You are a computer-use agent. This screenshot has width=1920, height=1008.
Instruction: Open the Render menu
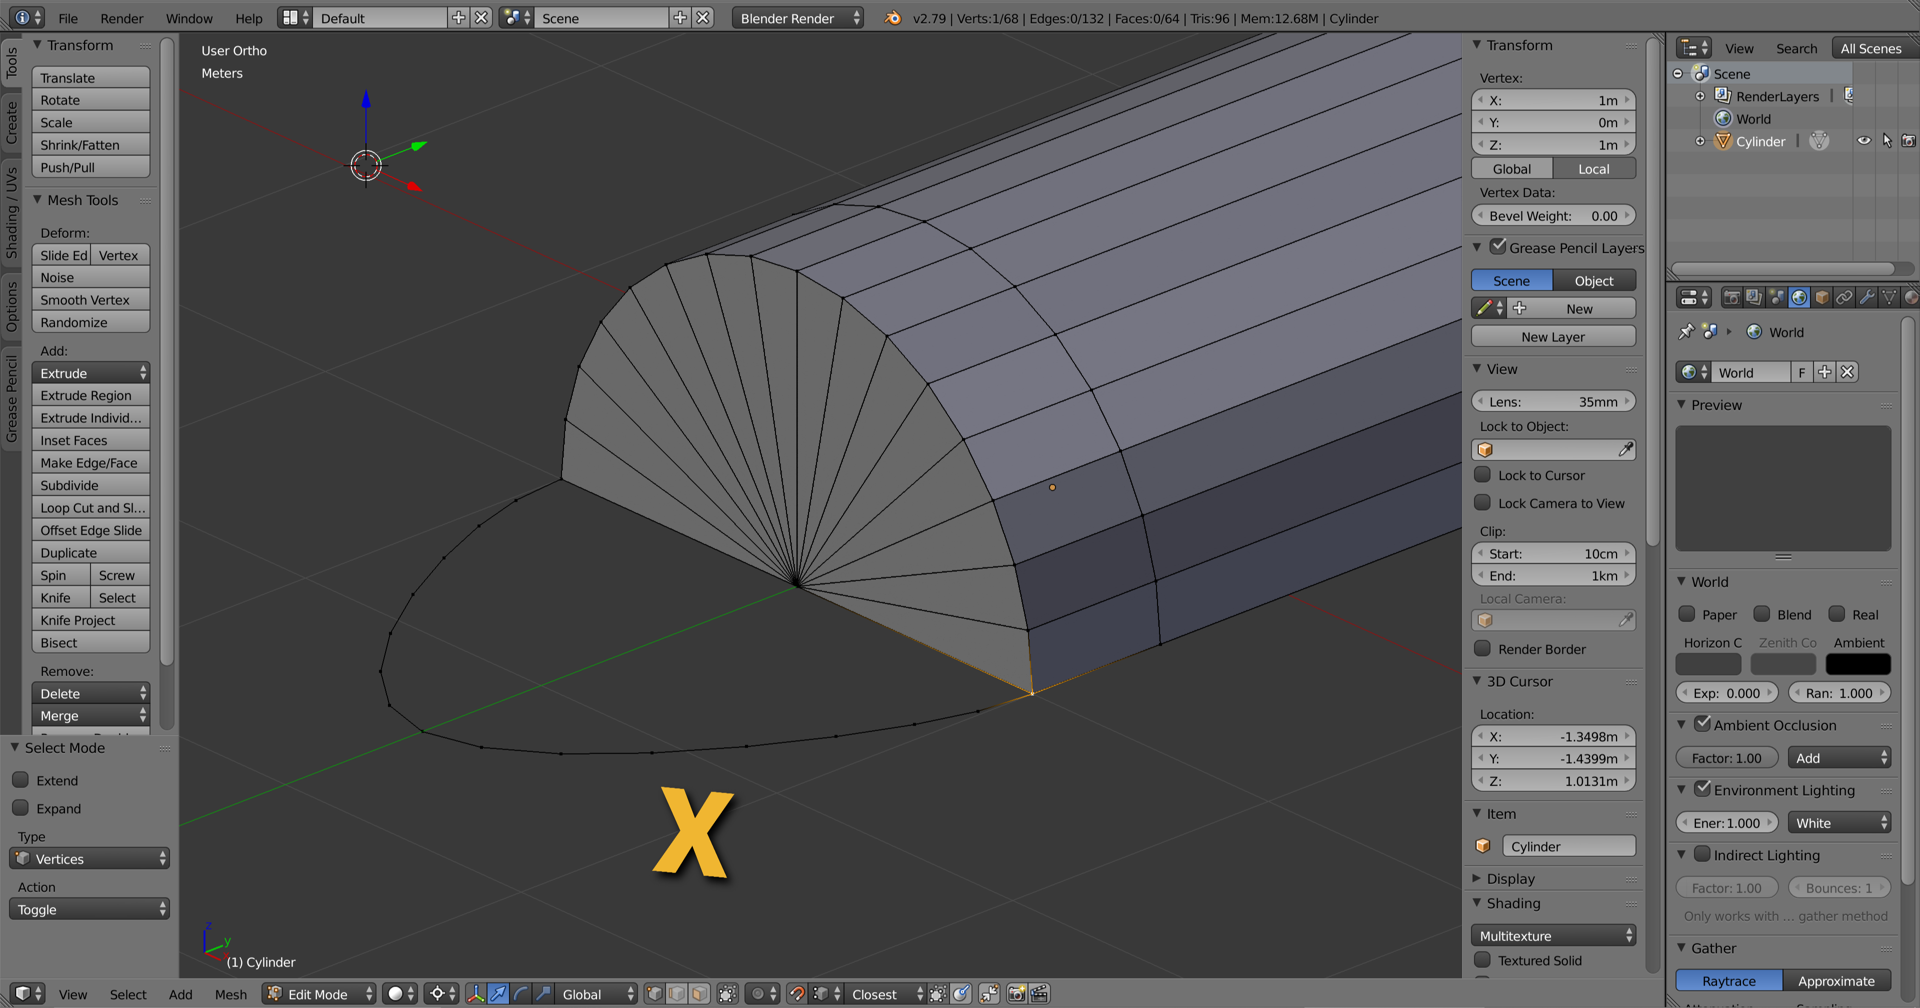[122, 18]
